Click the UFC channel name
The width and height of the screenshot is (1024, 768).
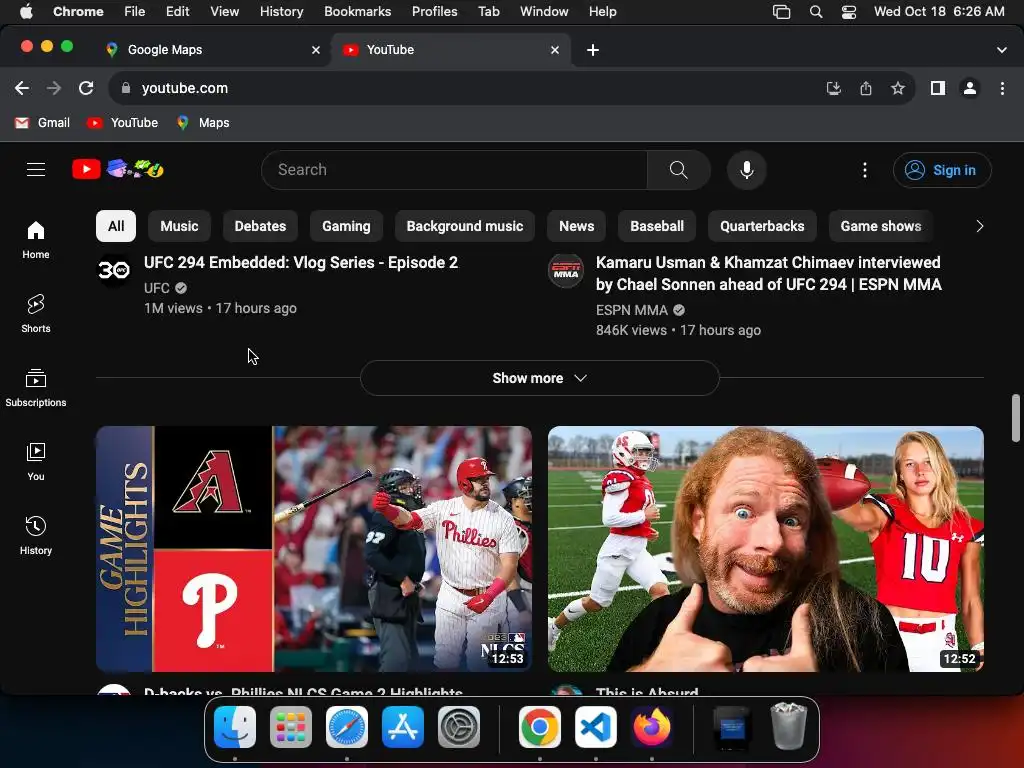157,288
